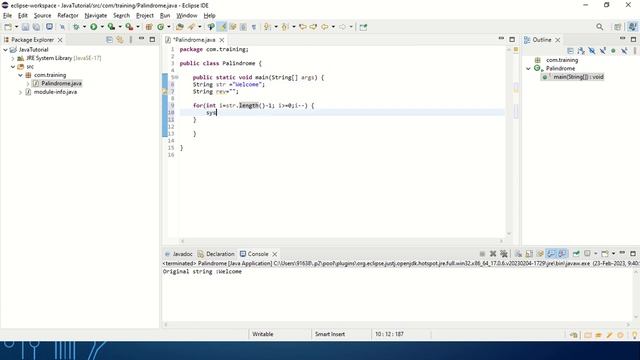Minimize the Package Explorer panel
The width and height of the screenshot is (640, 360).
tap(141, 39)
